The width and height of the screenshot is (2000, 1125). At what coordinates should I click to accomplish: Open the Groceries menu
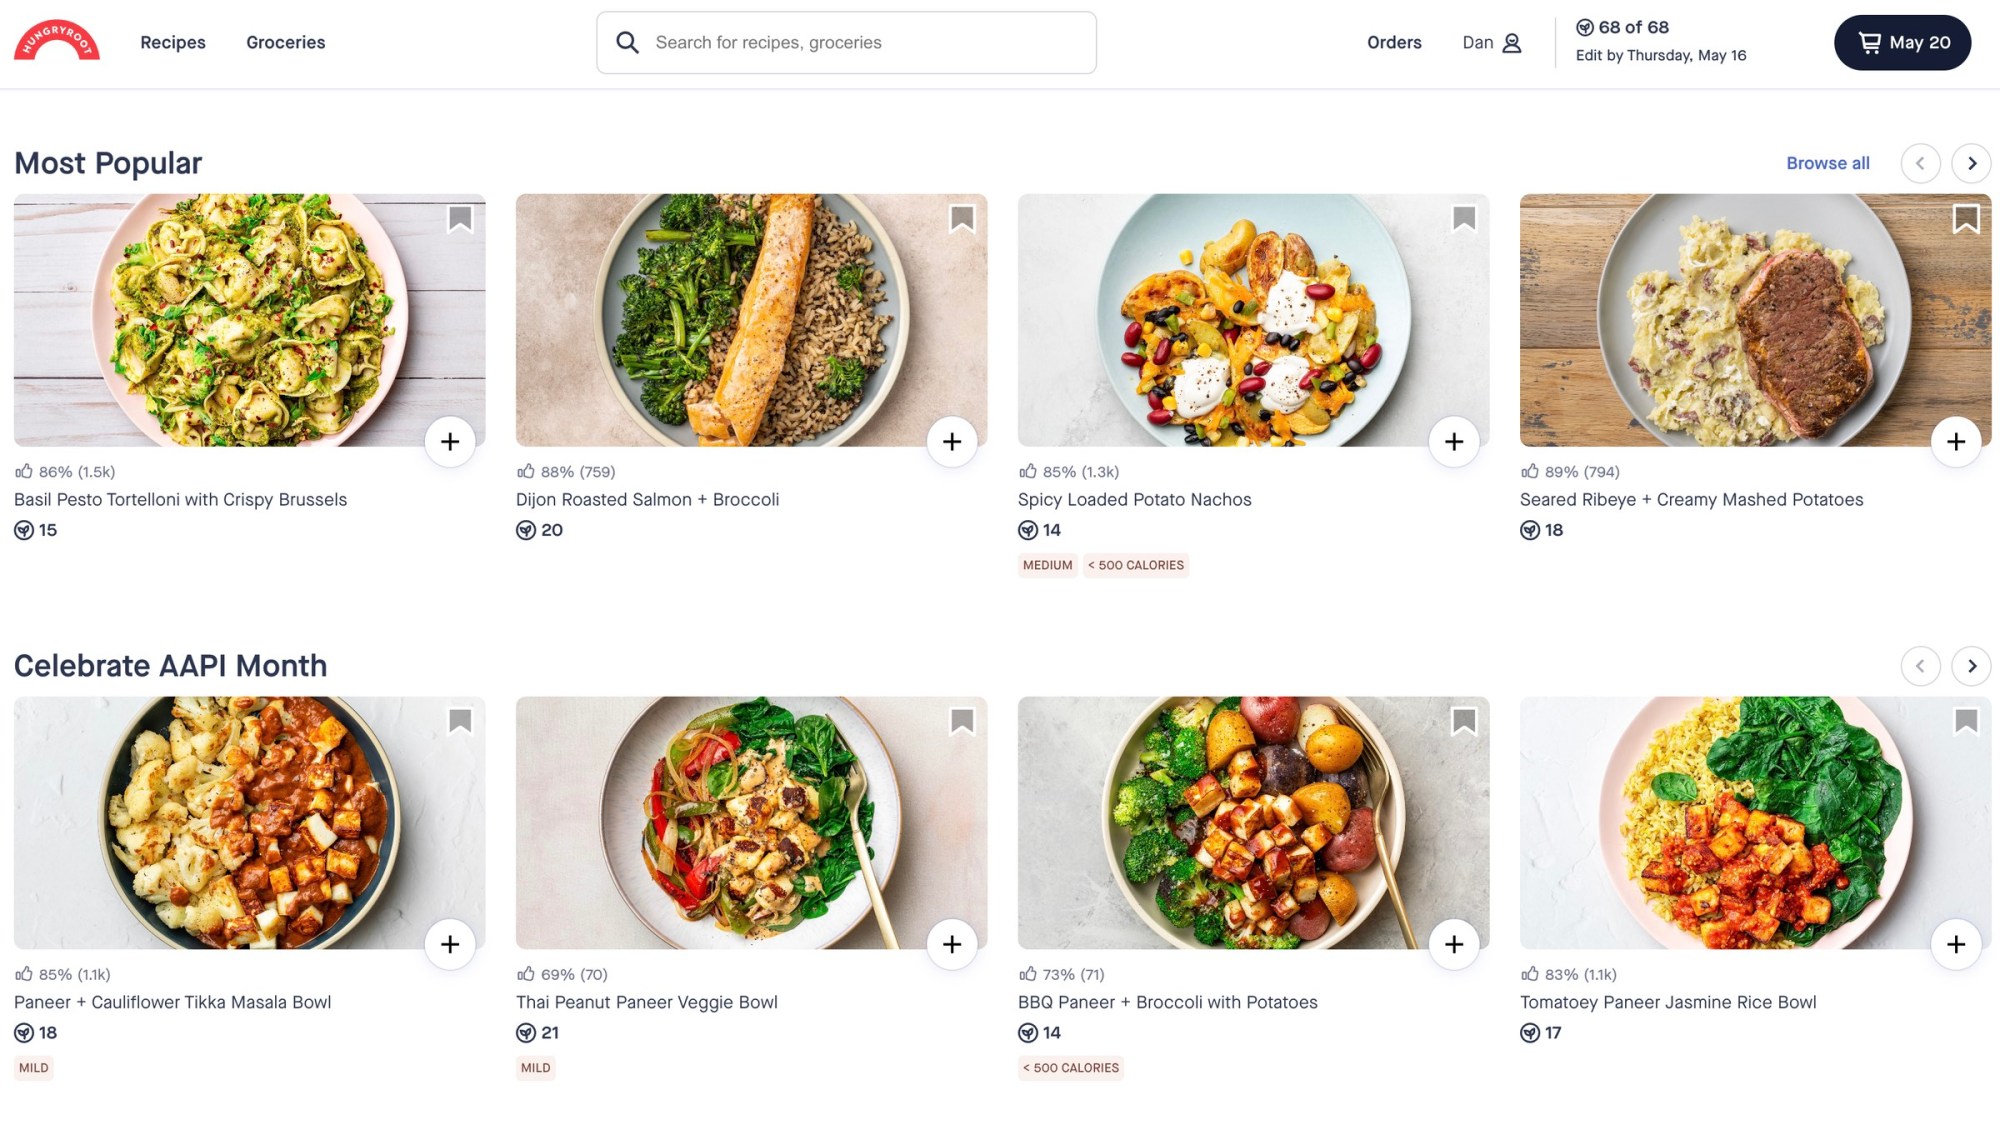pyautogui.click(x=285, y=42)
